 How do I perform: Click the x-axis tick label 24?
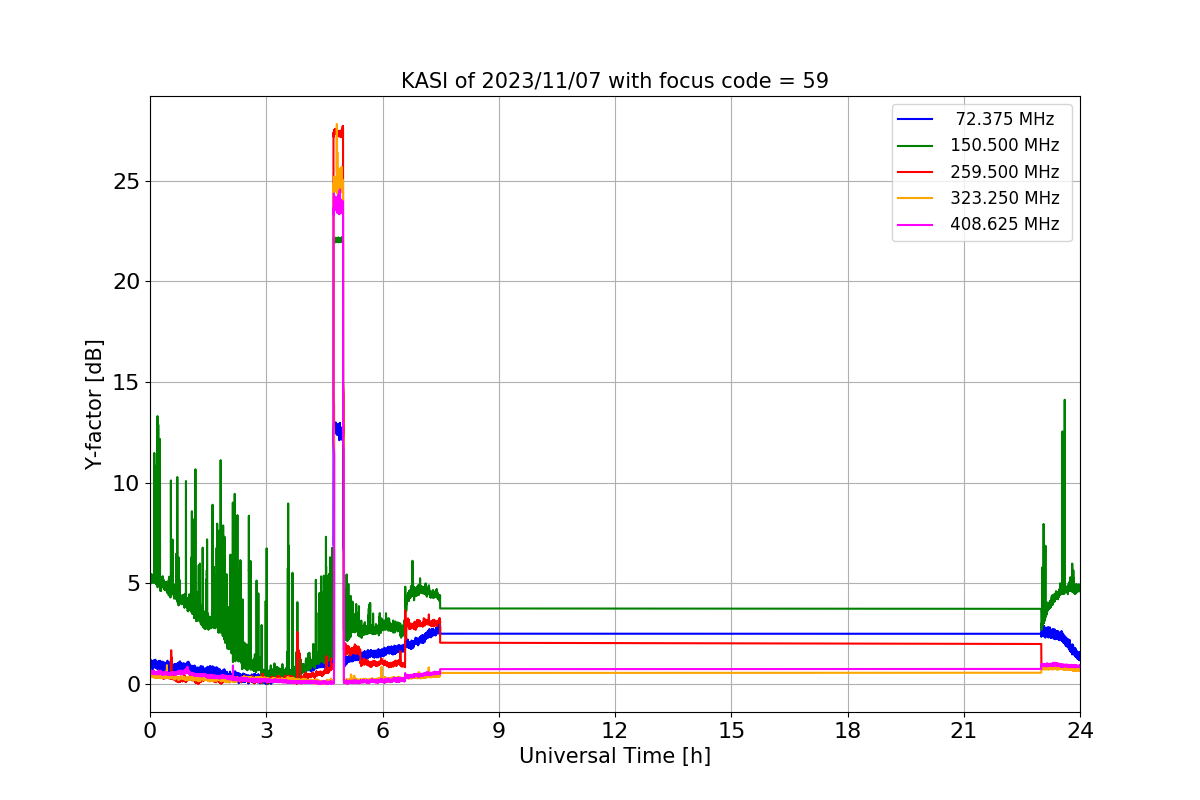click(1080, 731)
